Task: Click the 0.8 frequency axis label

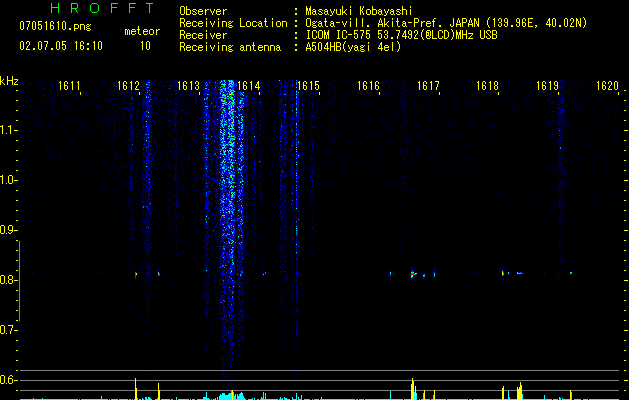Action: point(7,280)
